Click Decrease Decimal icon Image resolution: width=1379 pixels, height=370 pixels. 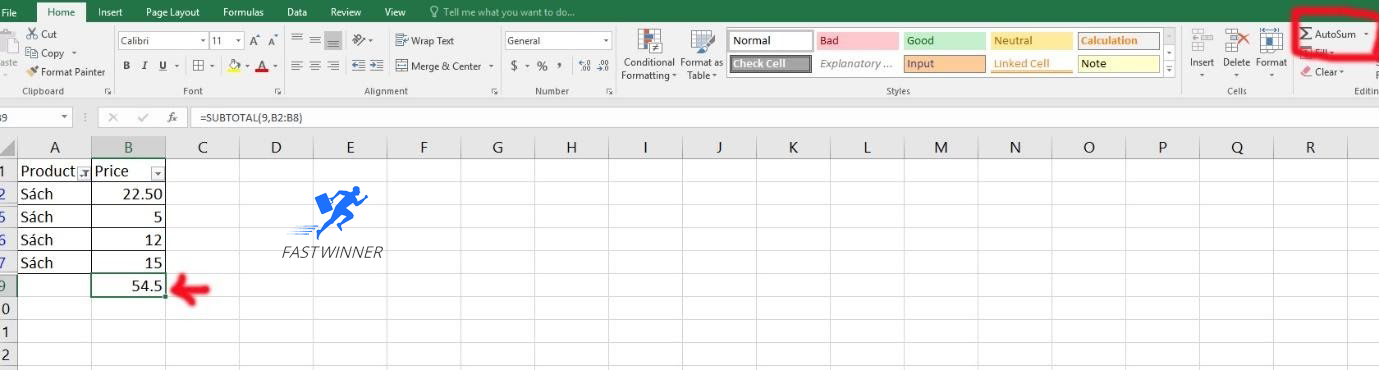click(x=603, y=66)
